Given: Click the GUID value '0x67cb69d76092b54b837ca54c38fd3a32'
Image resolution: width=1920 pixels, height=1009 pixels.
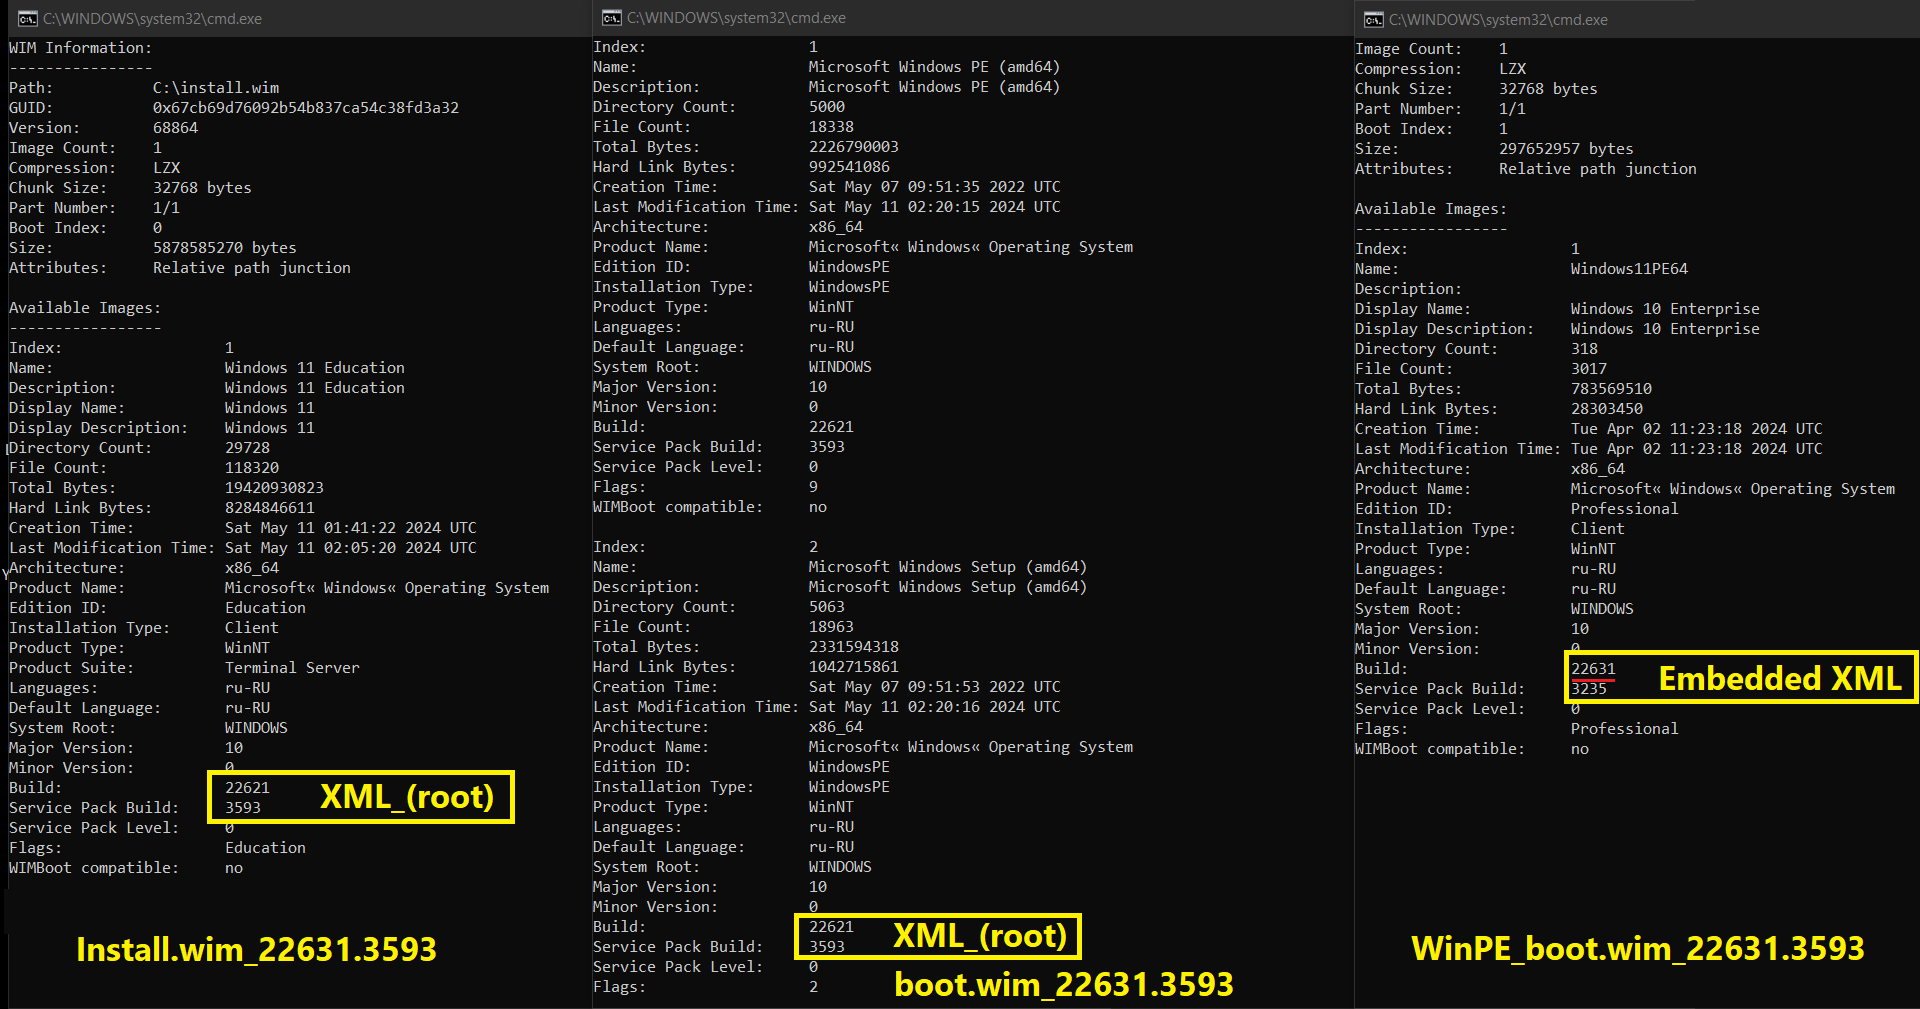Looking at the screenshot, I should click(x=306, y=108).
